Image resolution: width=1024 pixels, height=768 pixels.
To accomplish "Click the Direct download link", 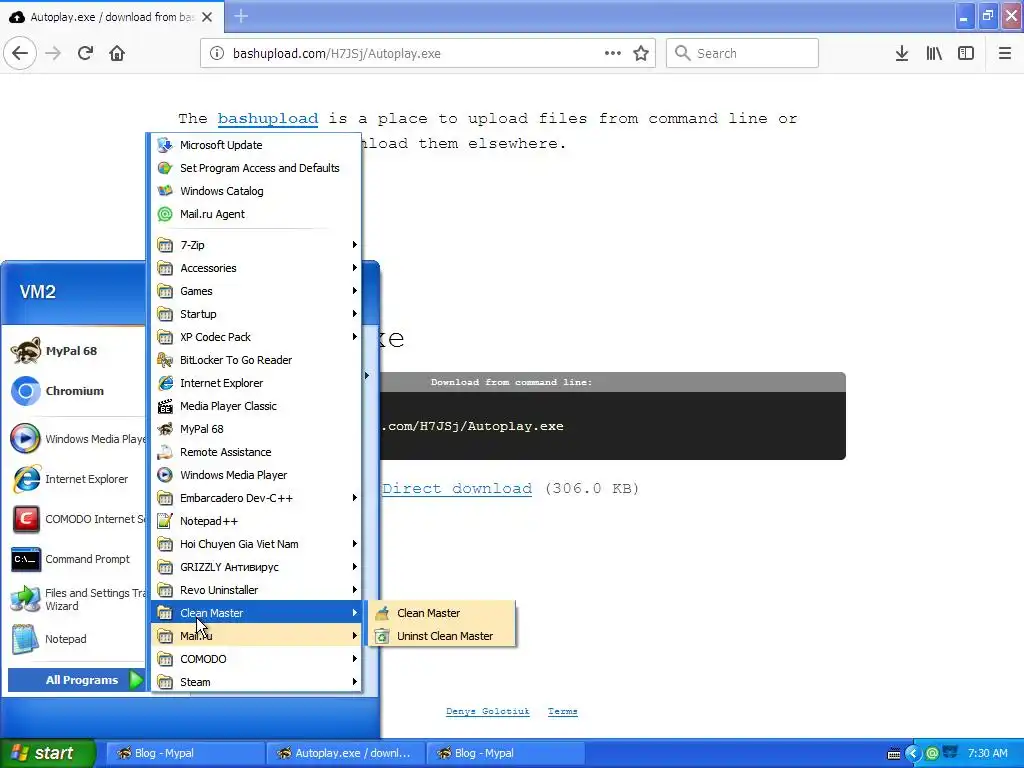I will [457, 488].
